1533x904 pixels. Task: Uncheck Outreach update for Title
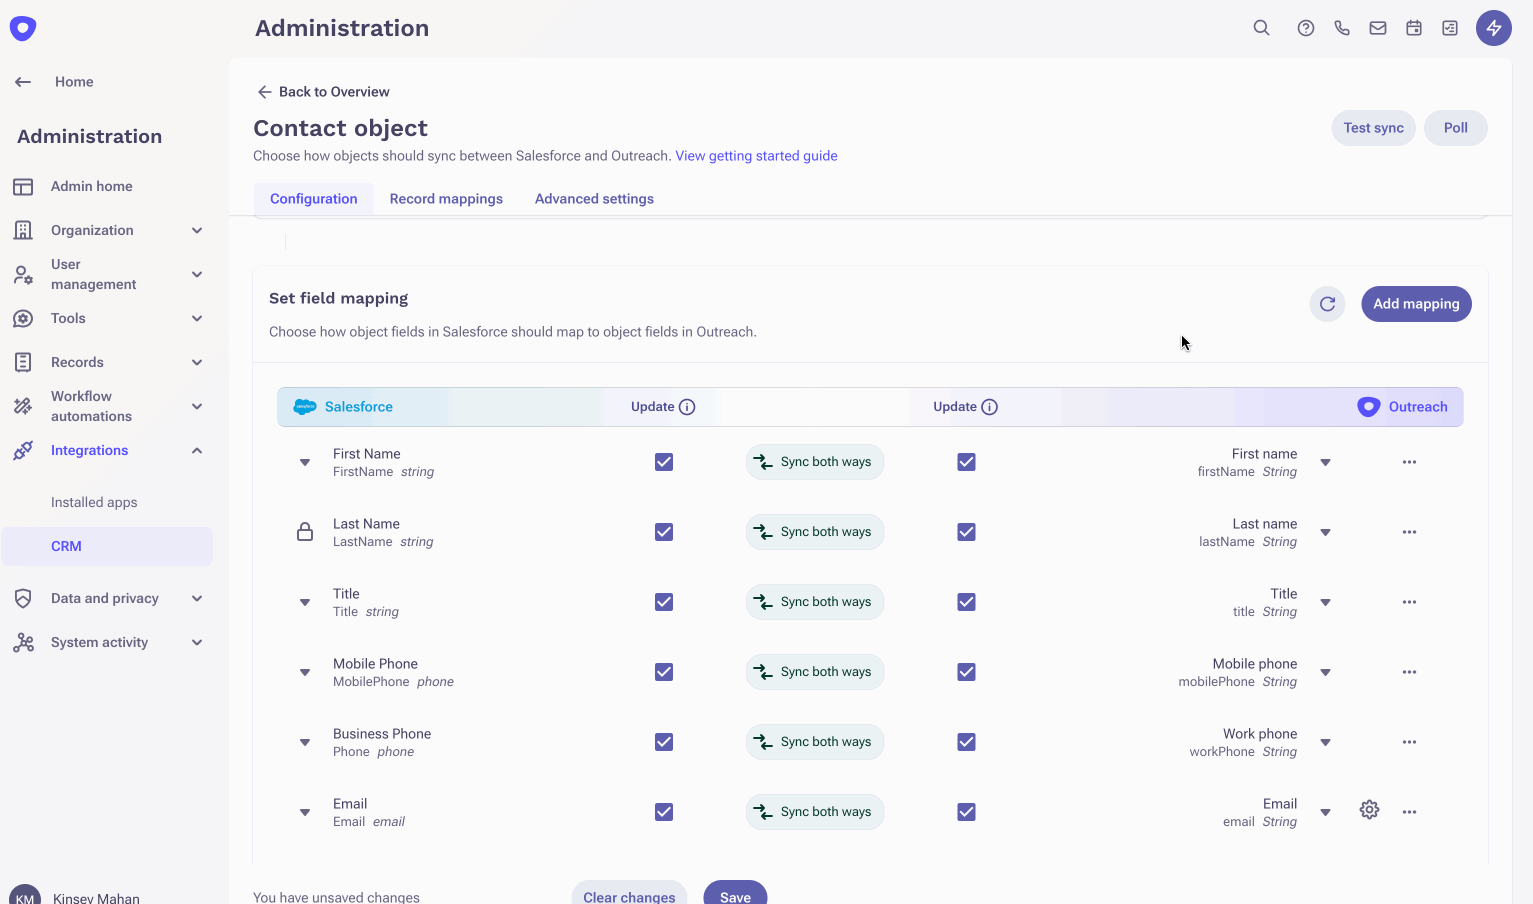(x=966, y=602)
